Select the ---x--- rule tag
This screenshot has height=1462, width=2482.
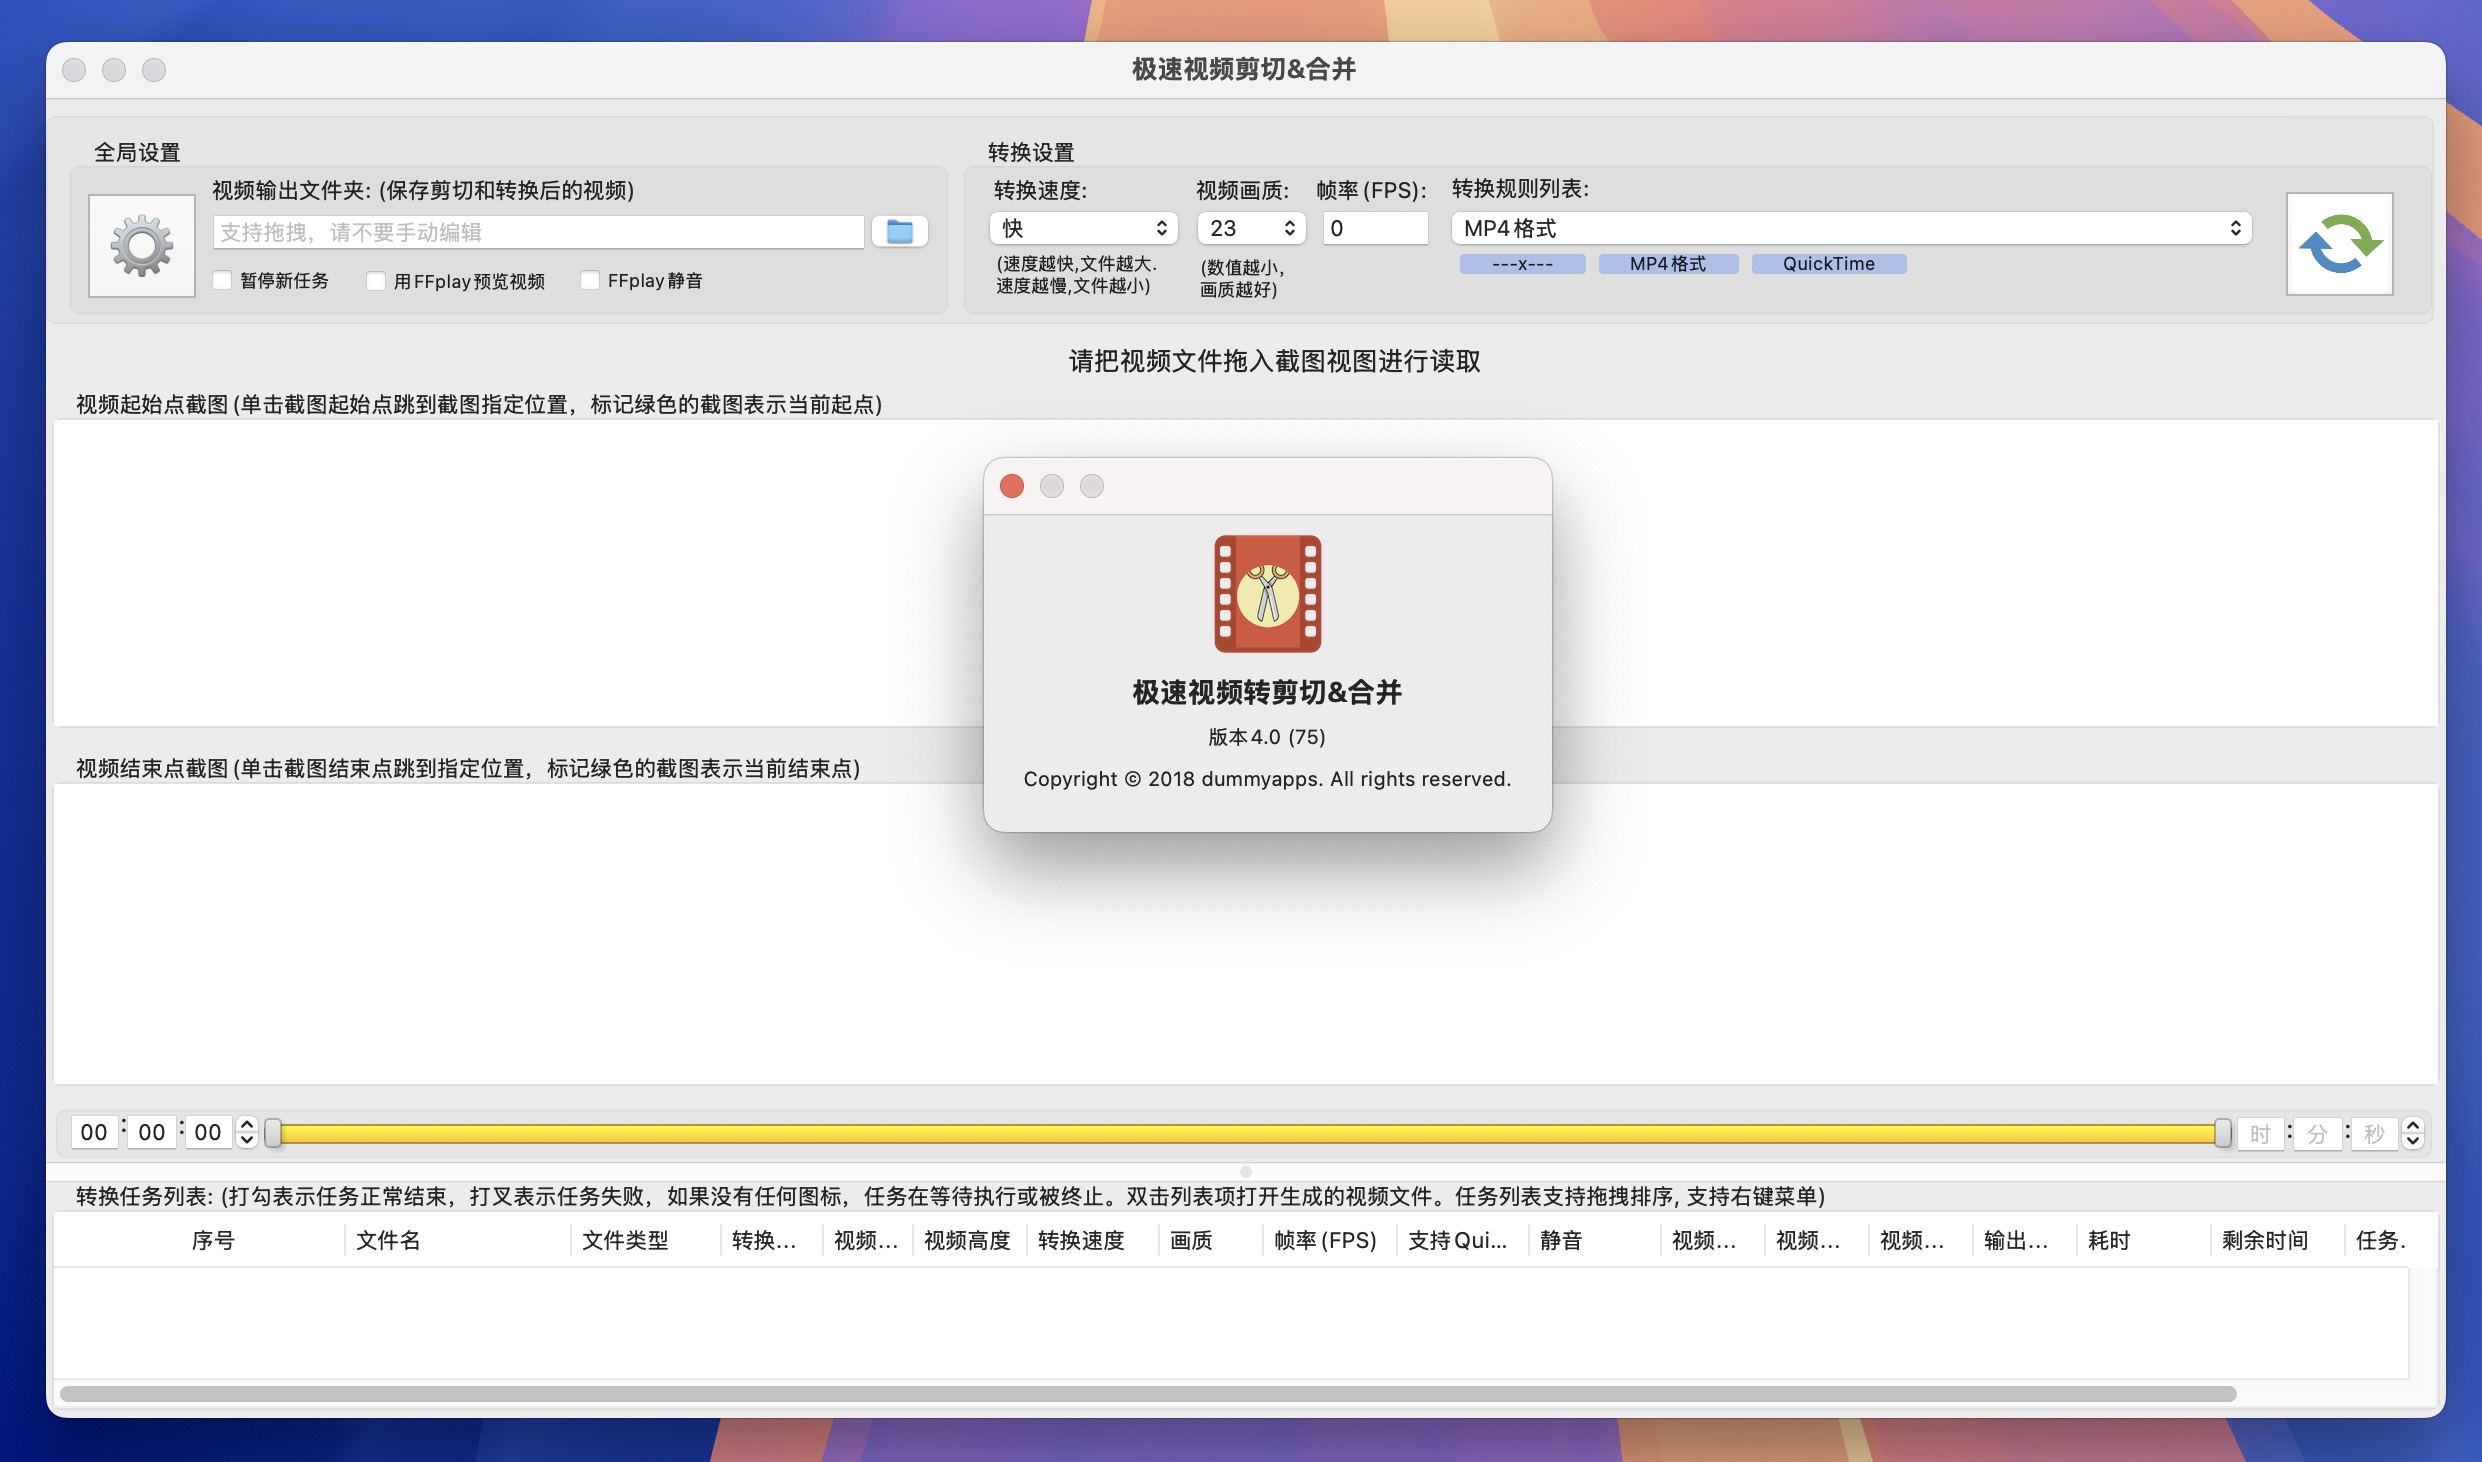click(1522, 264)
